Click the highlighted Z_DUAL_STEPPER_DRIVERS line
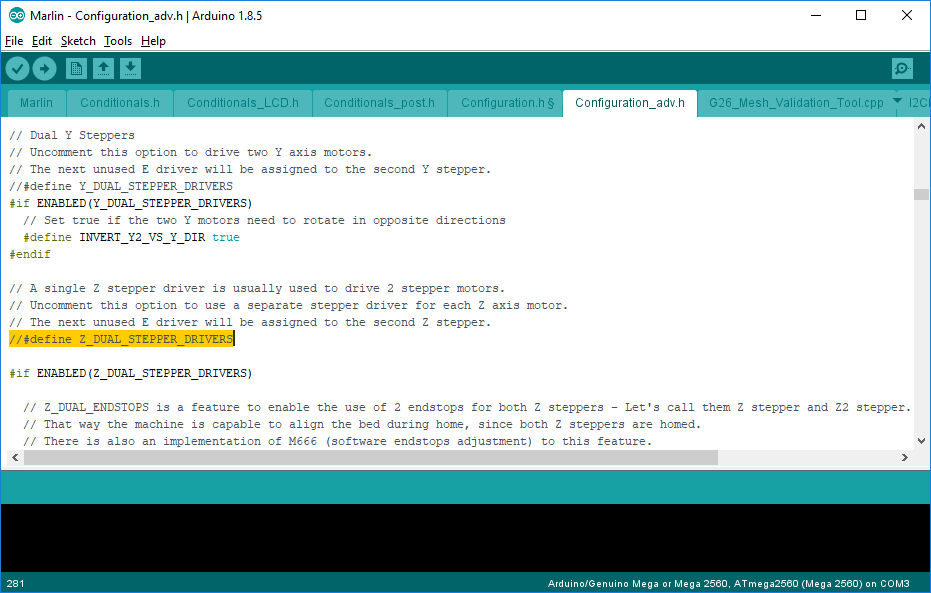Viewport: 931px width, 593px height. 120,338
